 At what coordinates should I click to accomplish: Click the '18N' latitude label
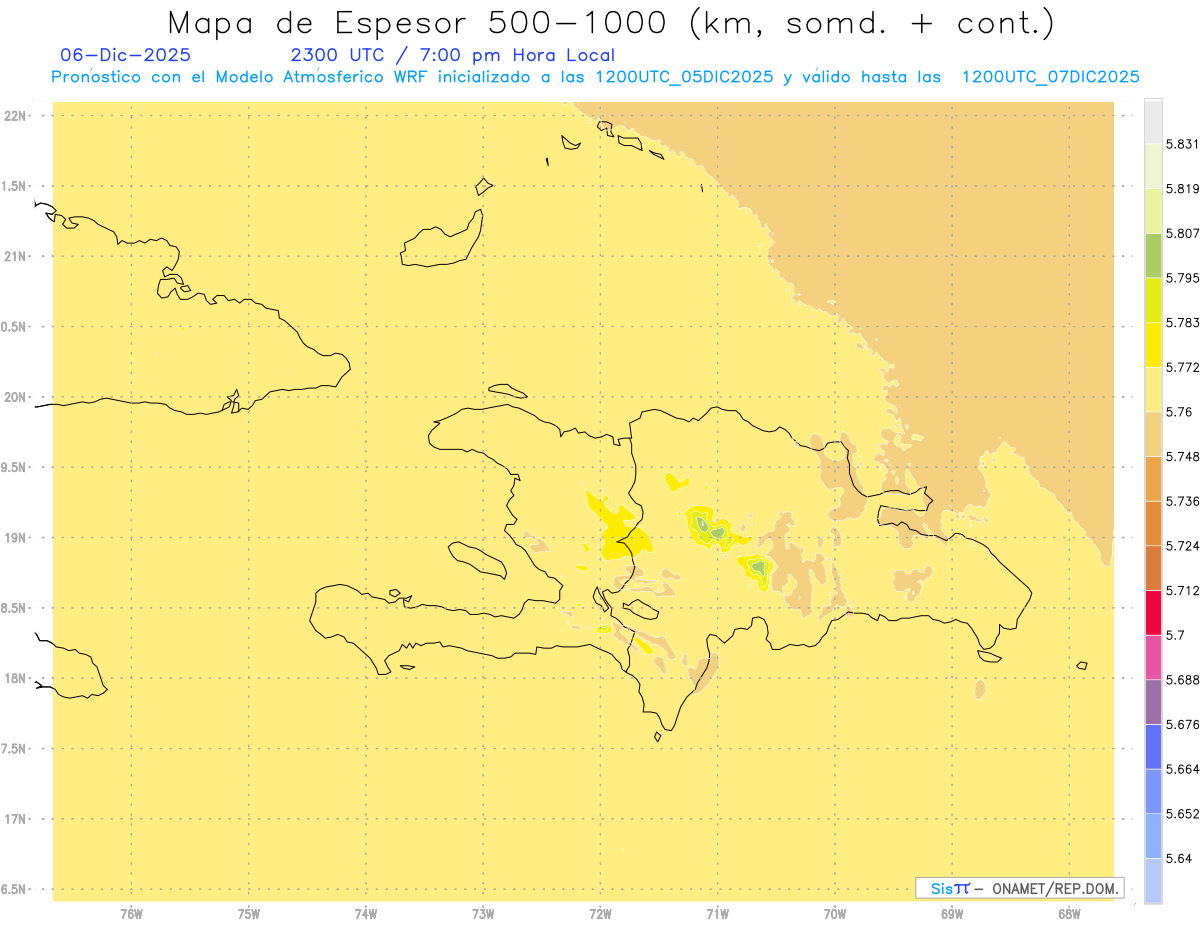14,678
